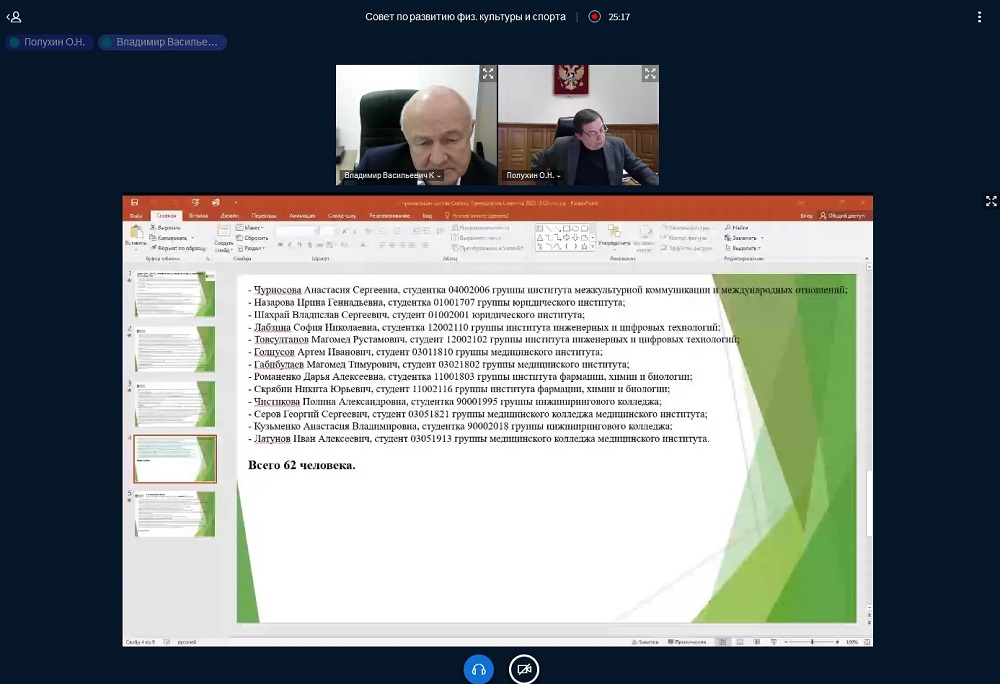This screenshot has height=684, width=1000.
Task: Click the red recording indicator
Action: pyautogui.click(x=594, y=17)
